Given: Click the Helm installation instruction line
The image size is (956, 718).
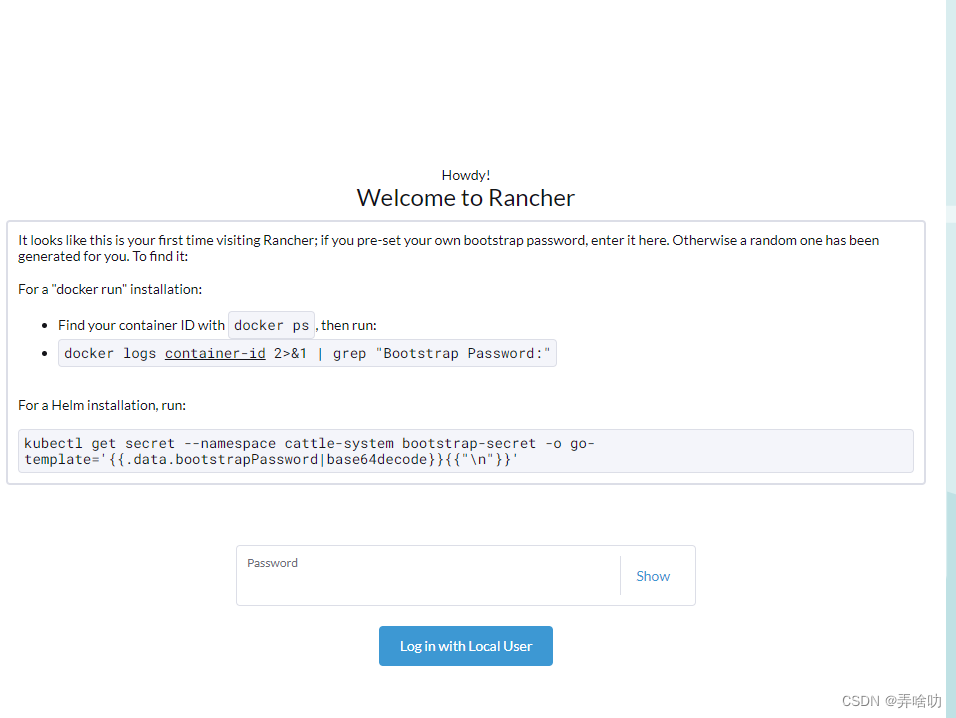Looking at the screenshot, I should coord(102,405).
